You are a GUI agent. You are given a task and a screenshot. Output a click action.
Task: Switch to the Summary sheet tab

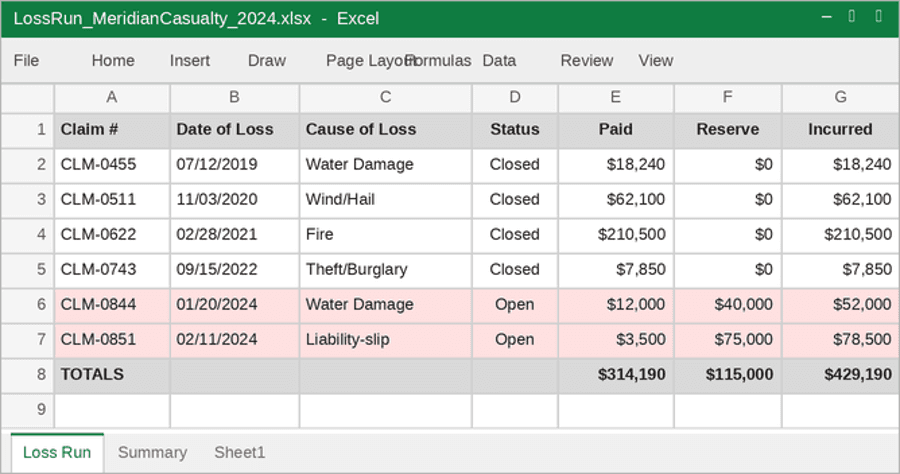153,453
